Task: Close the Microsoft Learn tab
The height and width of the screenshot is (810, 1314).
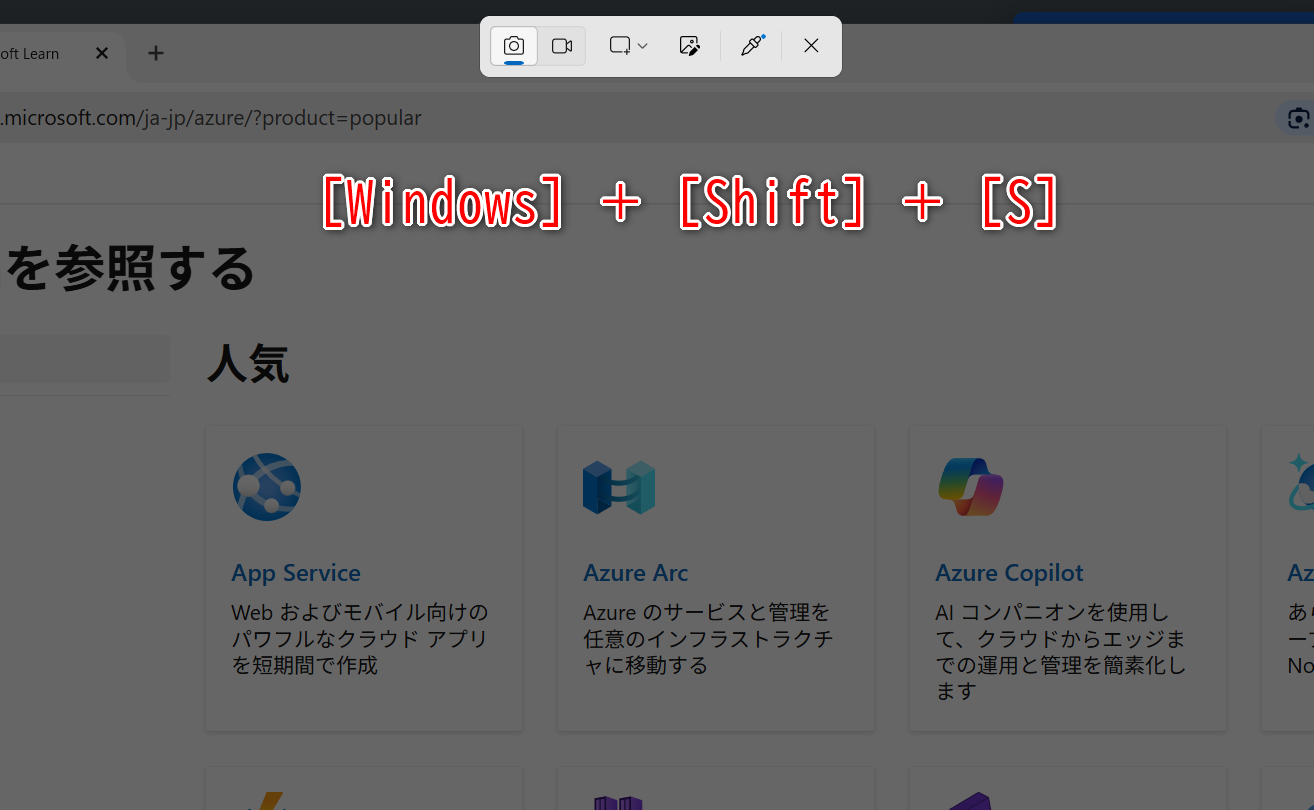Action: pyautogui.click(x=101, y=53)
